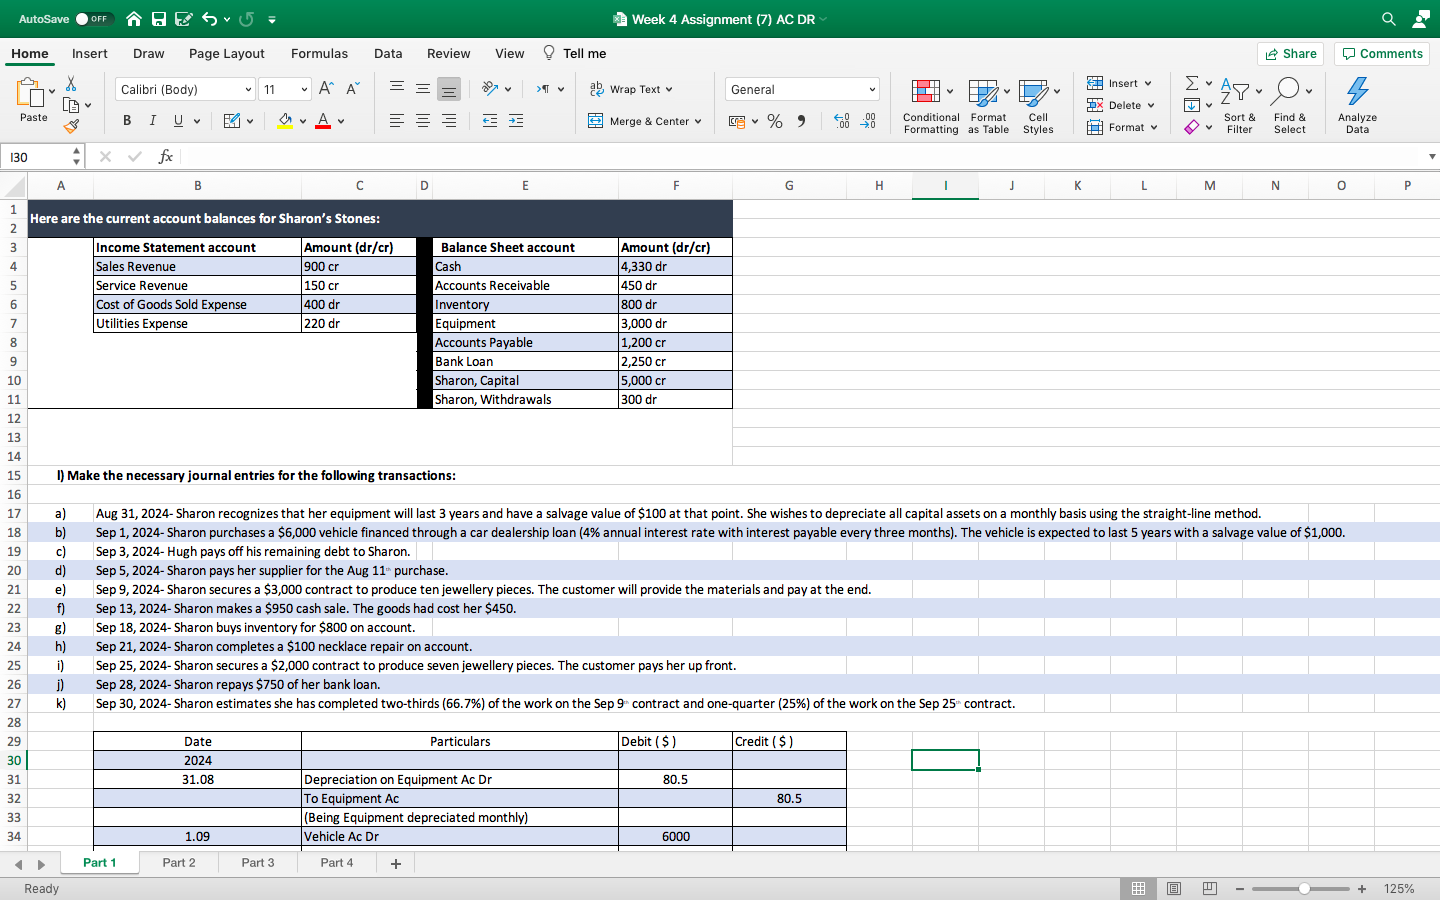The image size is (1440, 900).
Task: Click the Share button
Action: tap(1290, 53)
